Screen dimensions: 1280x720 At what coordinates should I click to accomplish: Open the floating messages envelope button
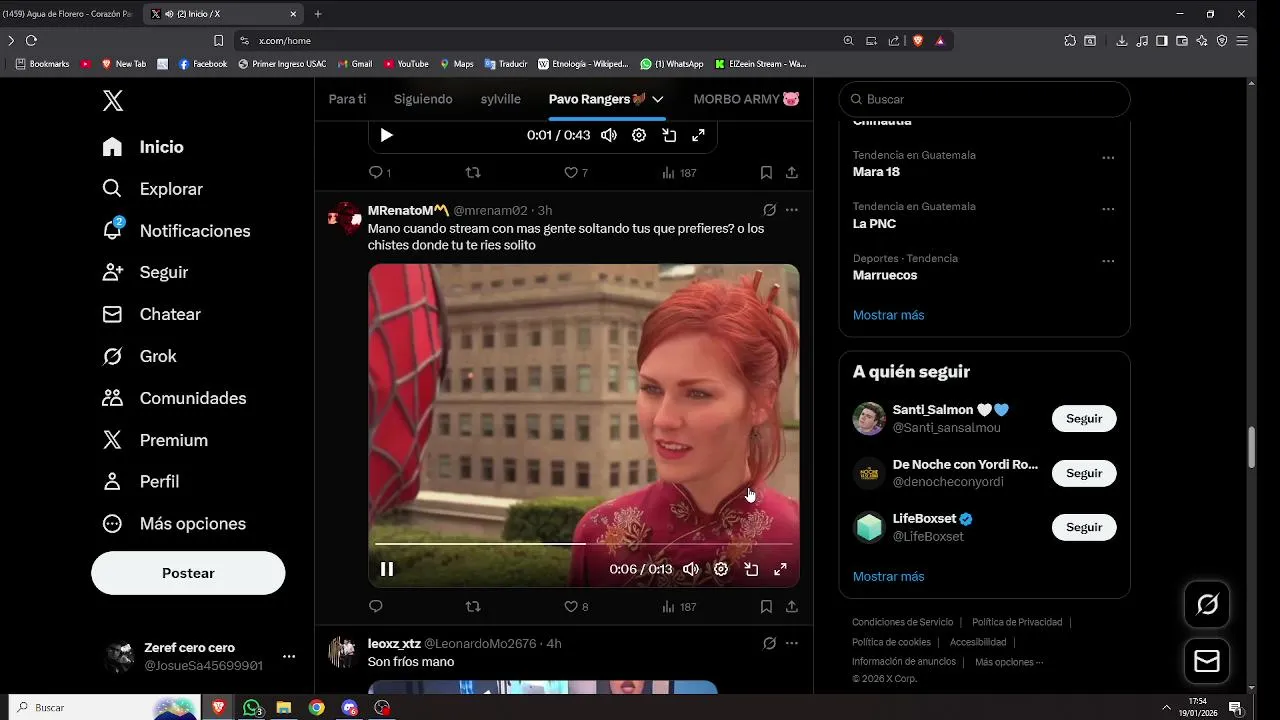[1207, 661]
